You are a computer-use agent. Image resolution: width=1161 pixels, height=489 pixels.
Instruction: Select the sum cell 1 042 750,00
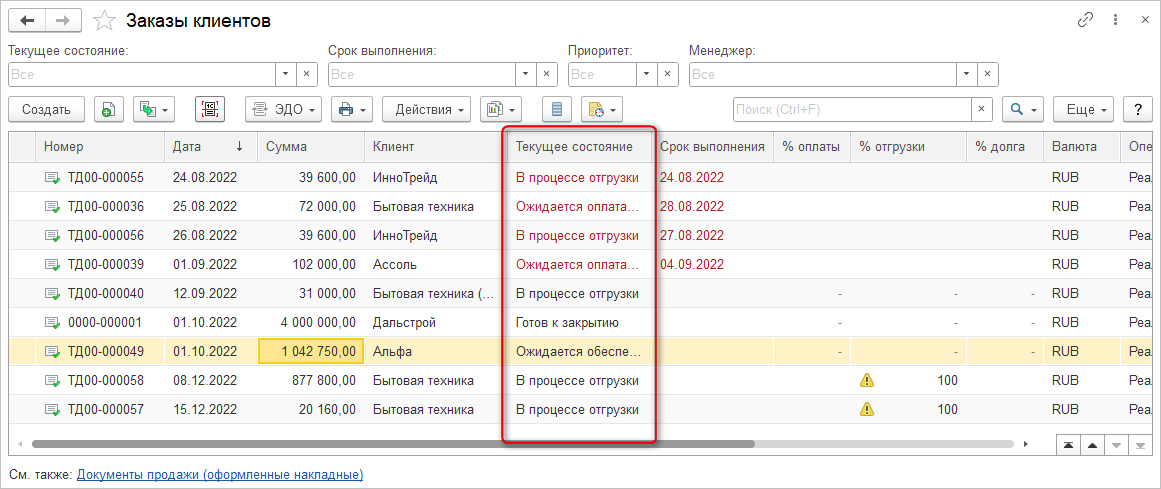pos(311,352)
